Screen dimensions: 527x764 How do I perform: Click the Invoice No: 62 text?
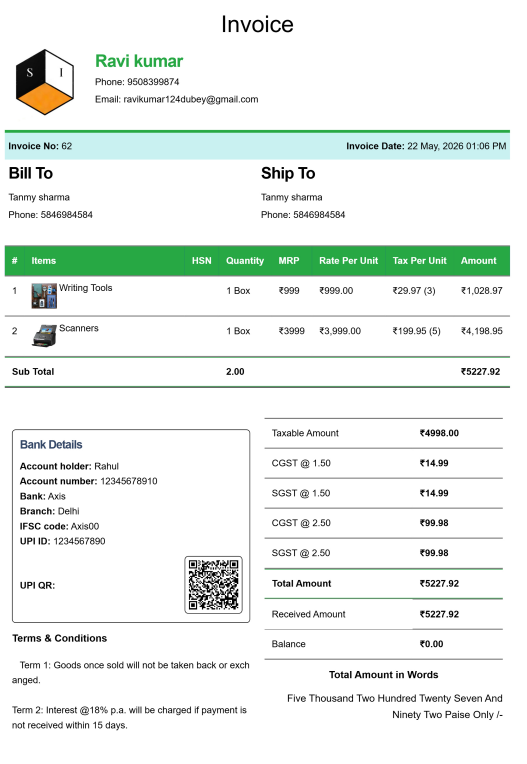click(40, 146)
